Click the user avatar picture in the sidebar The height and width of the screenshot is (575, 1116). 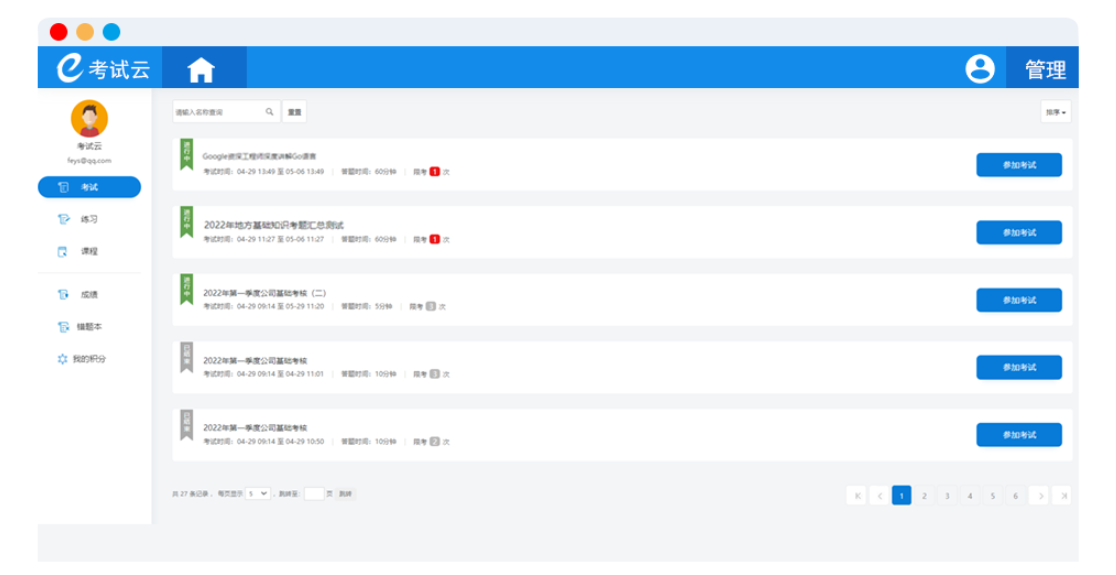click(x=89, y=119)
